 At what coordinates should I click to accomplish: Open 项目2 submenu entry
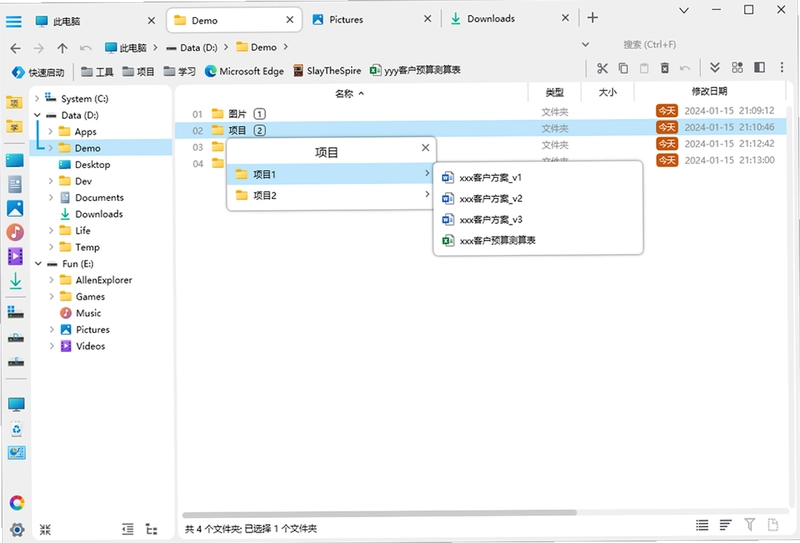(332, 195)
